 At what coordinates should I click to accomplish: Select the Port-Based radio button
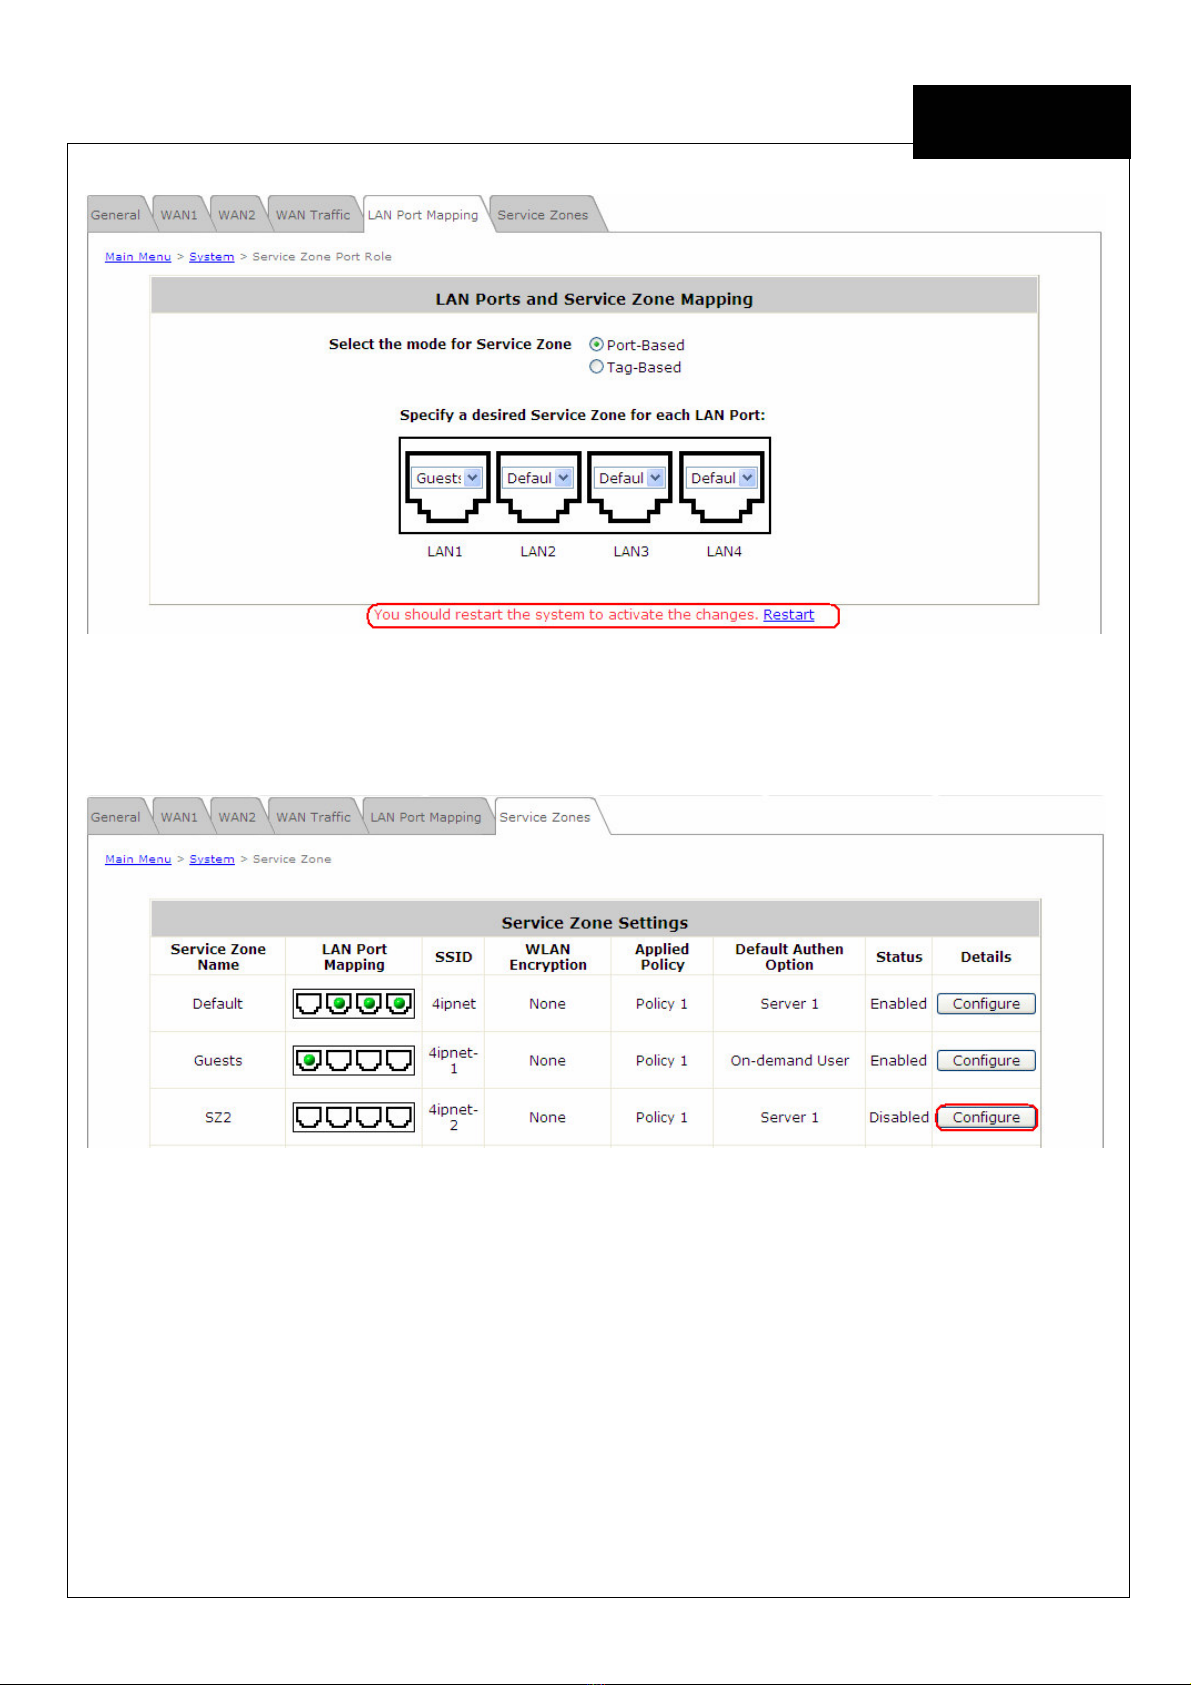597,344
